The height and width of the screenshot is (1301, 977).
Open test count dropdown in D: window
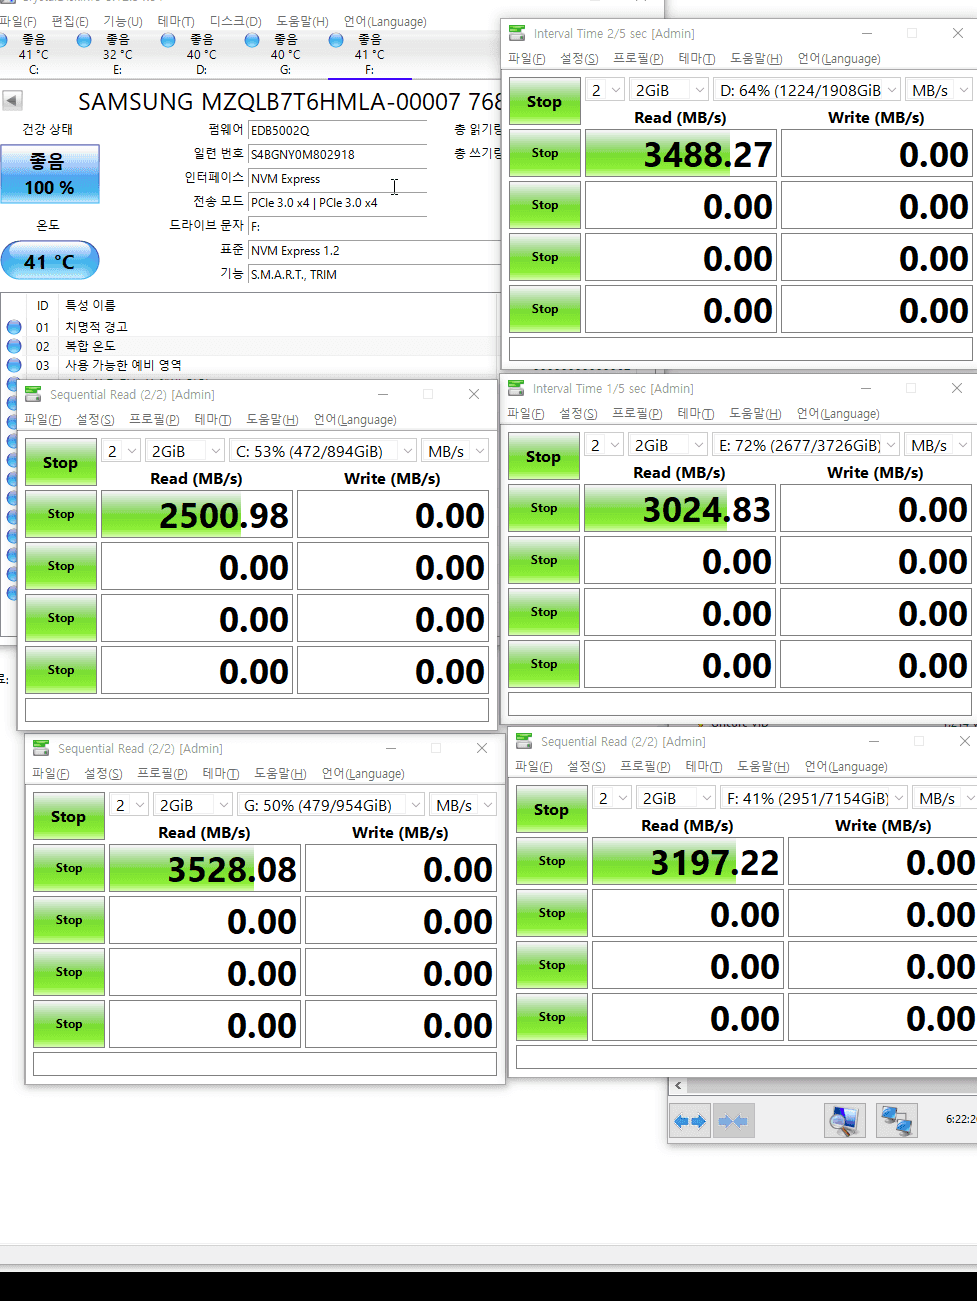click(x=605, y=90)
